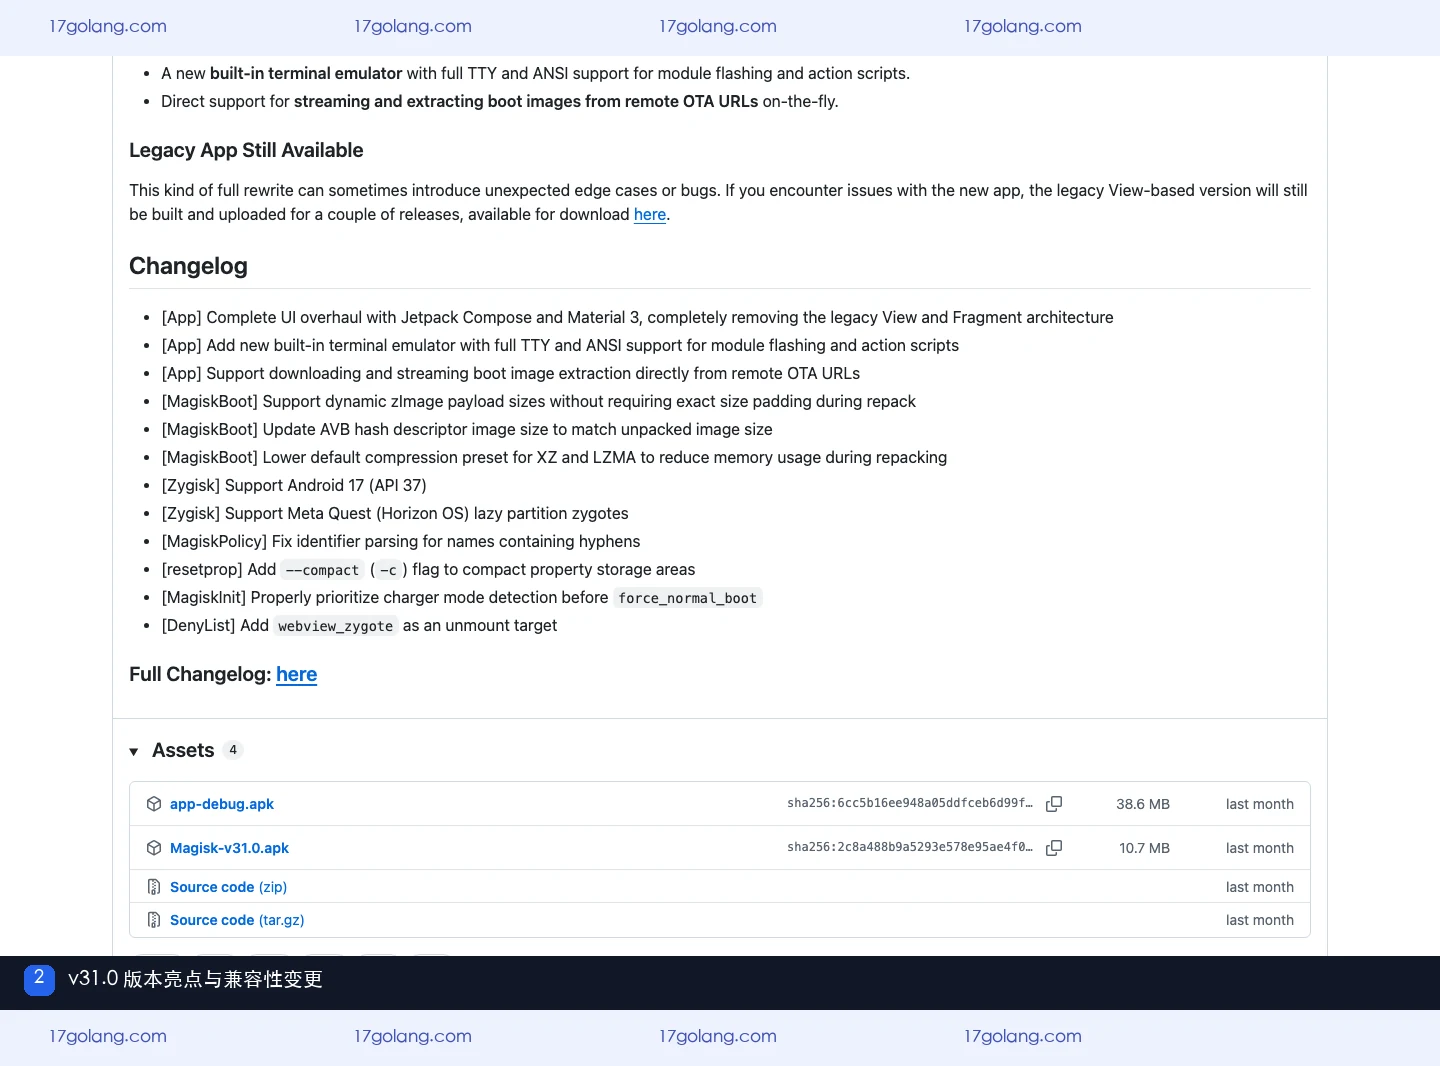Screen dimensions: 1440x1066
Task: Copy the sha256 hash of Magisk-v31.0.apk
Action: coord(1054,848)
